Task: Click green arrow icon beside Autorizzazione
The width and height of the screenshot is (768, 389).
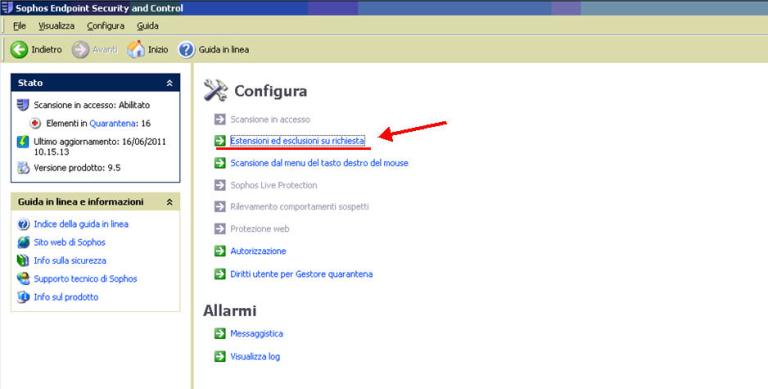Action: [220, 251]
